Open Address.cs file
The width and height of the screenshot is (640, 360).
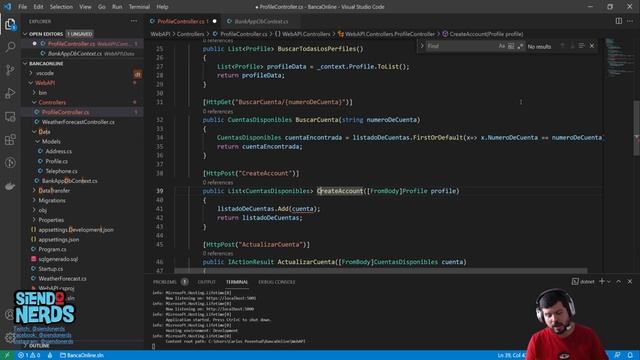[58, 151]
